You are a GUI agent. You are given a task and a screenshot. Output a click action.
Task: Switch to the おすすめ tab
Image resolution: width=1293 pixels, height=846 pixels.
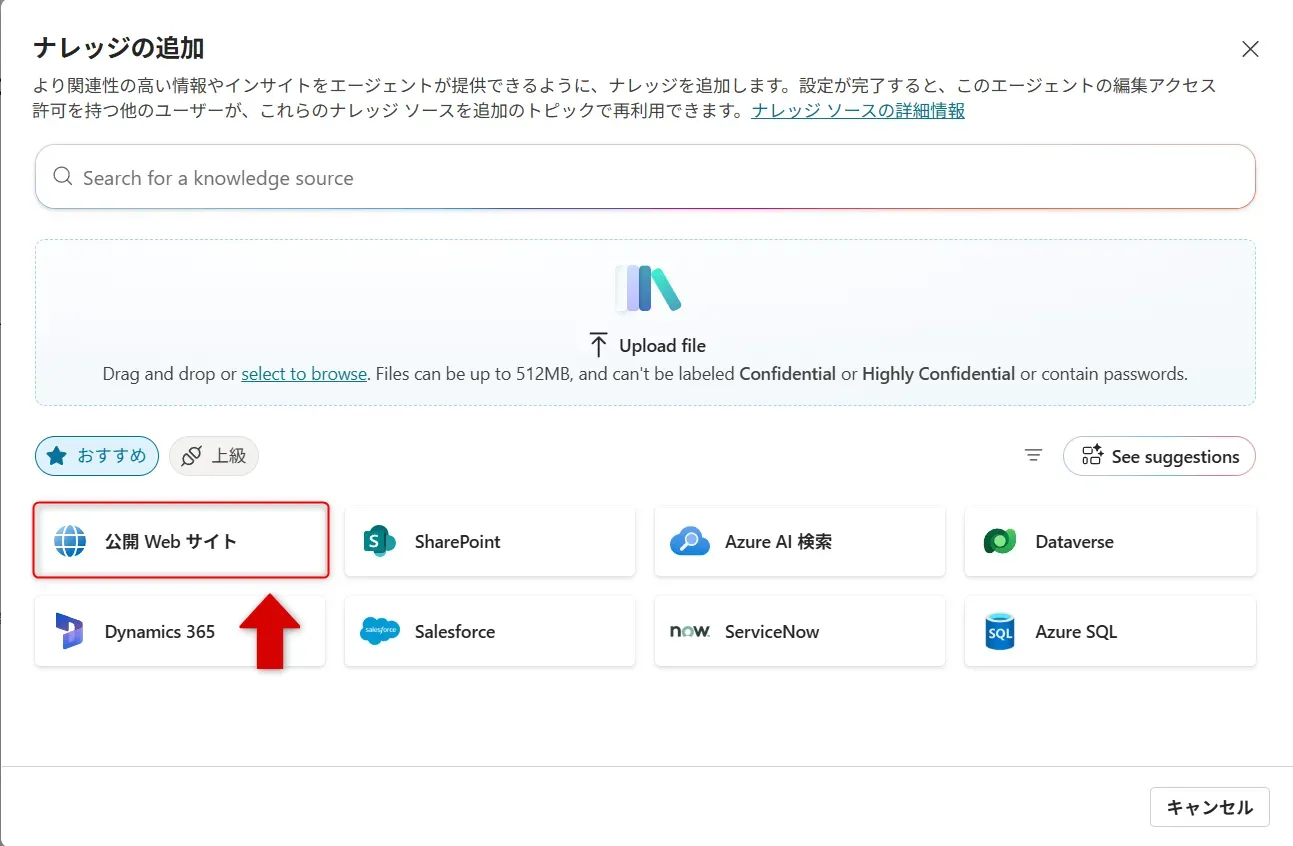(97, 456)
